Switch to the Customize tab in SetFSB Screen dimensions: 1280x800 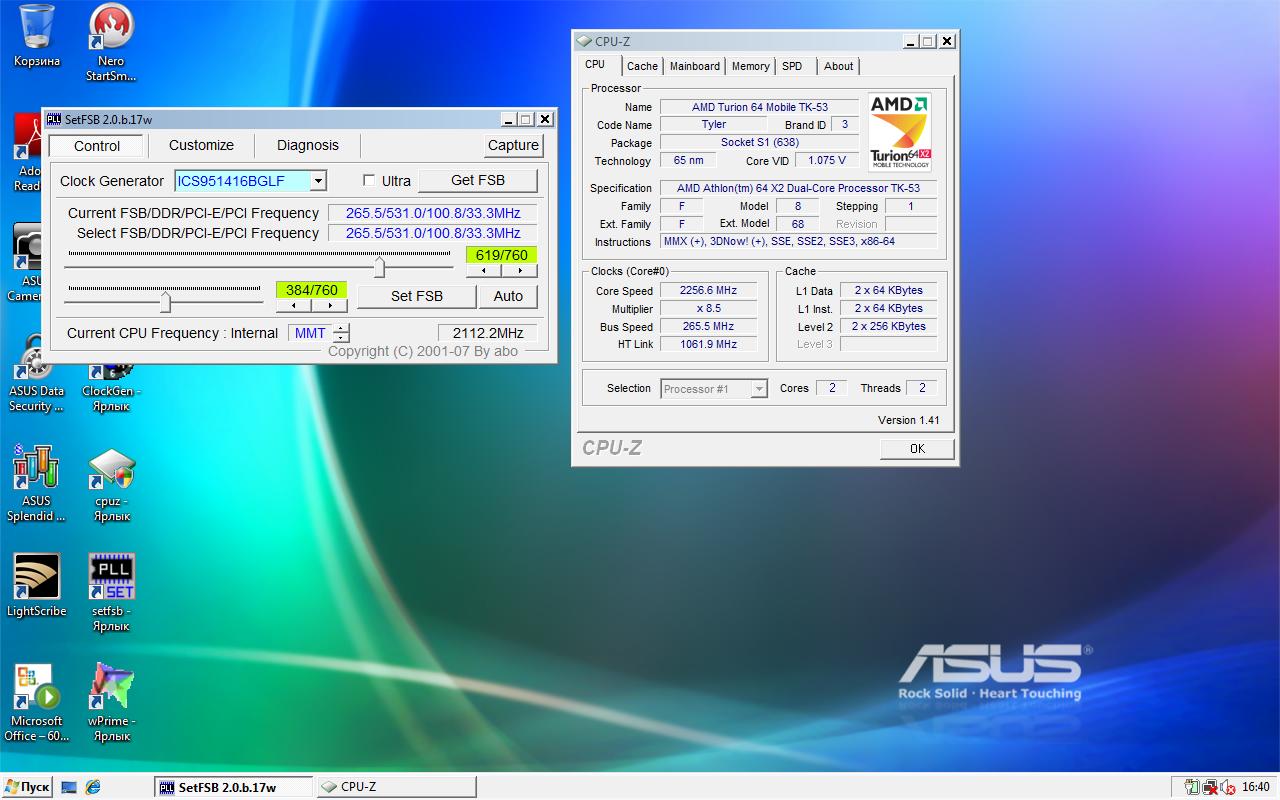pos(201,145)
